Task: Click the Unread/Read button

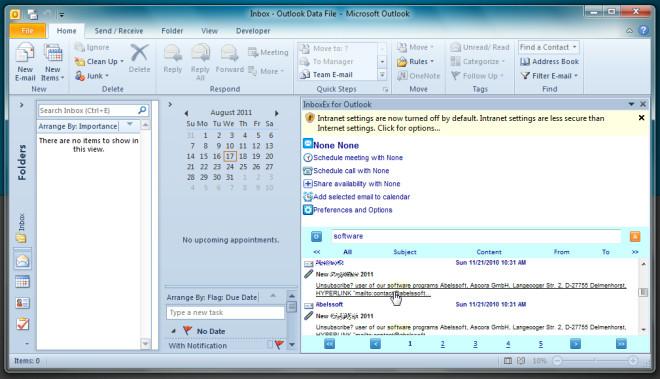Action: [x=480, y=47]
